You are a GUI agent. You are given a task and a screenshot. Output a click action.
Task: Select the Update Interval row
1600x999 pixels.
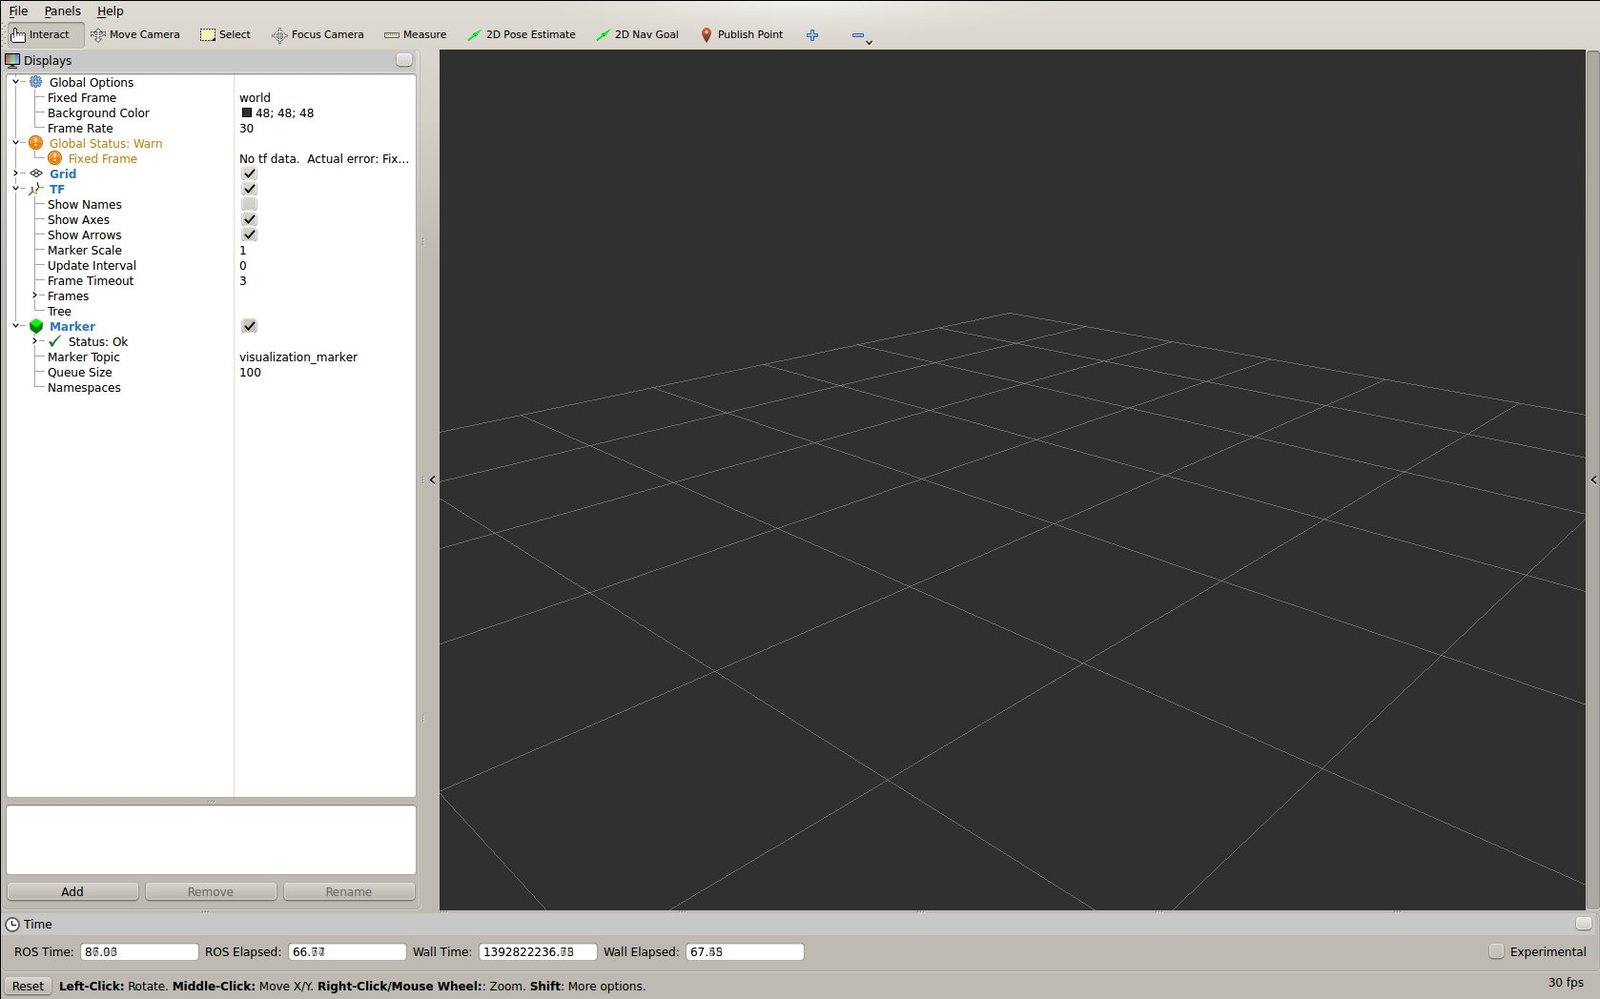click(211, 265)
